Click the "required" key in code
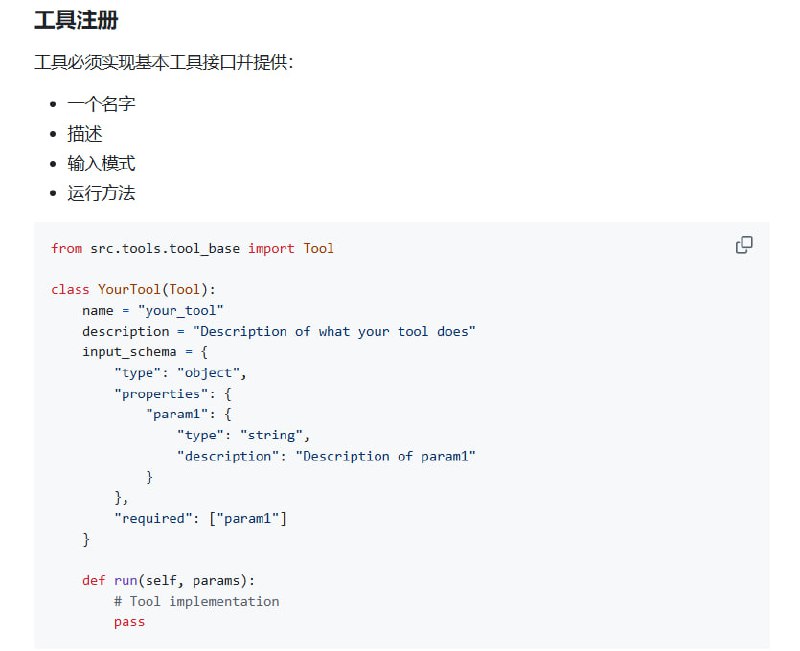This screenshot has height=651, width=800. [x=152, y=518]
